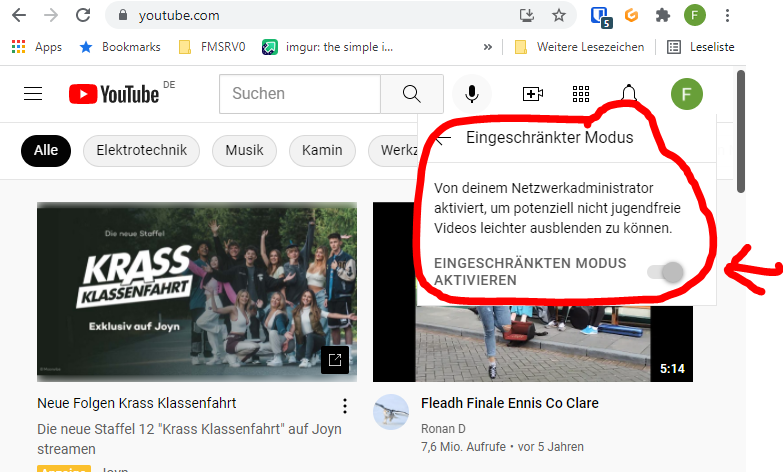Open the Krass Klassenfahrt ad thumbnail
The height and width of the screenshot is (472, 783).
(x=197, y=292)
